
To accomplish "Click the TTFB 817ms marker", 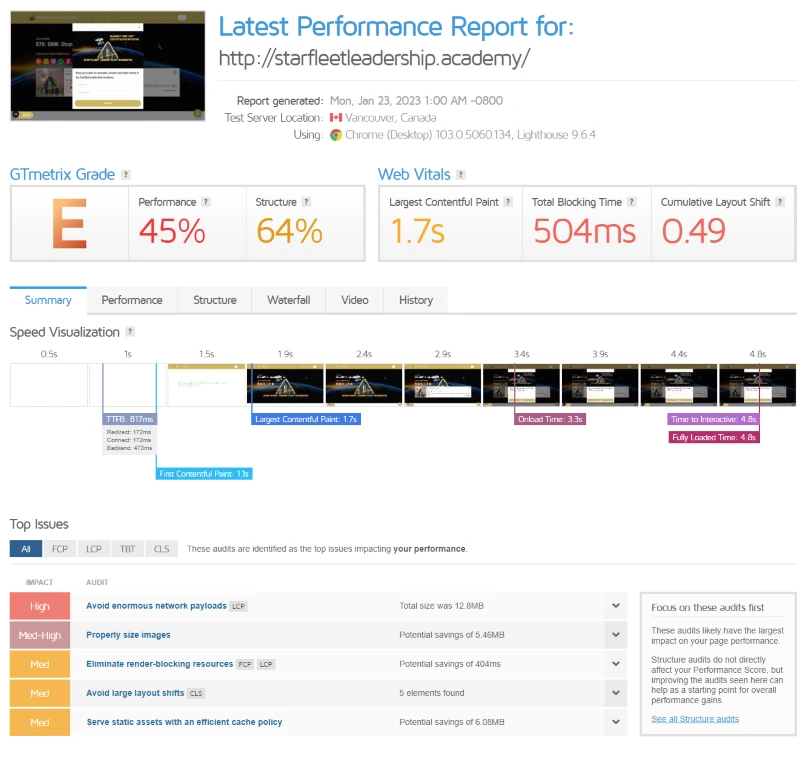I will pos(129,419).
